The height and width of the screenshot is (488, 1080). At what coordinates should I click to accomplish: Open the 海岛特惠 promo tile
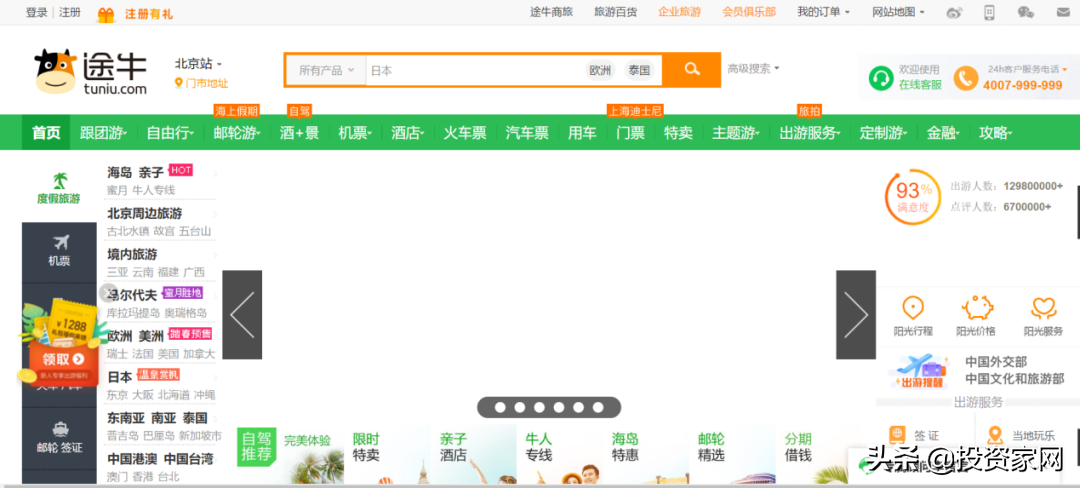click(x=646, y=456)
